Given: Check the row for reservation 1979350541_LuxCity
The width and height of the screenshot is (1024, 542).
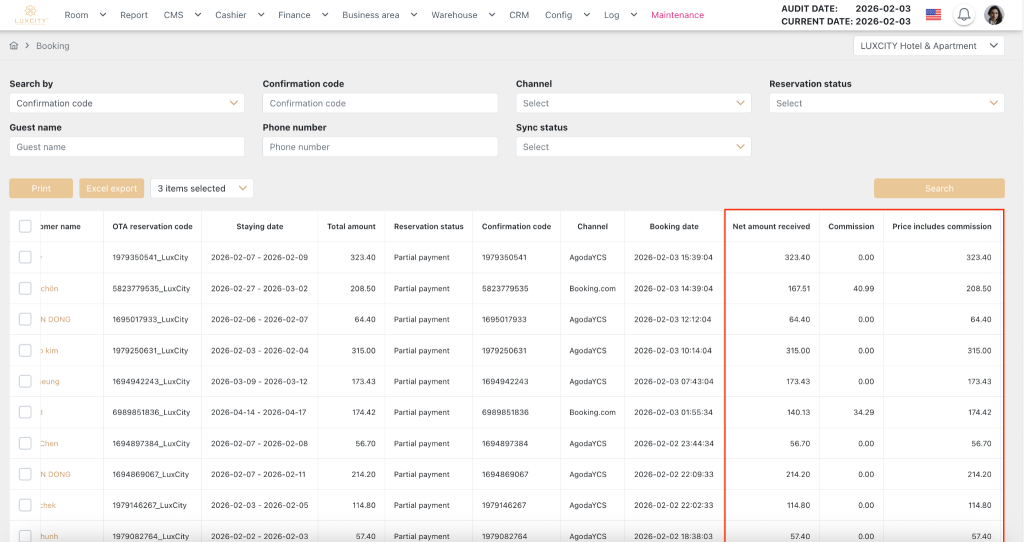Looking at the screenshot, I should click(x=25, y=257).
